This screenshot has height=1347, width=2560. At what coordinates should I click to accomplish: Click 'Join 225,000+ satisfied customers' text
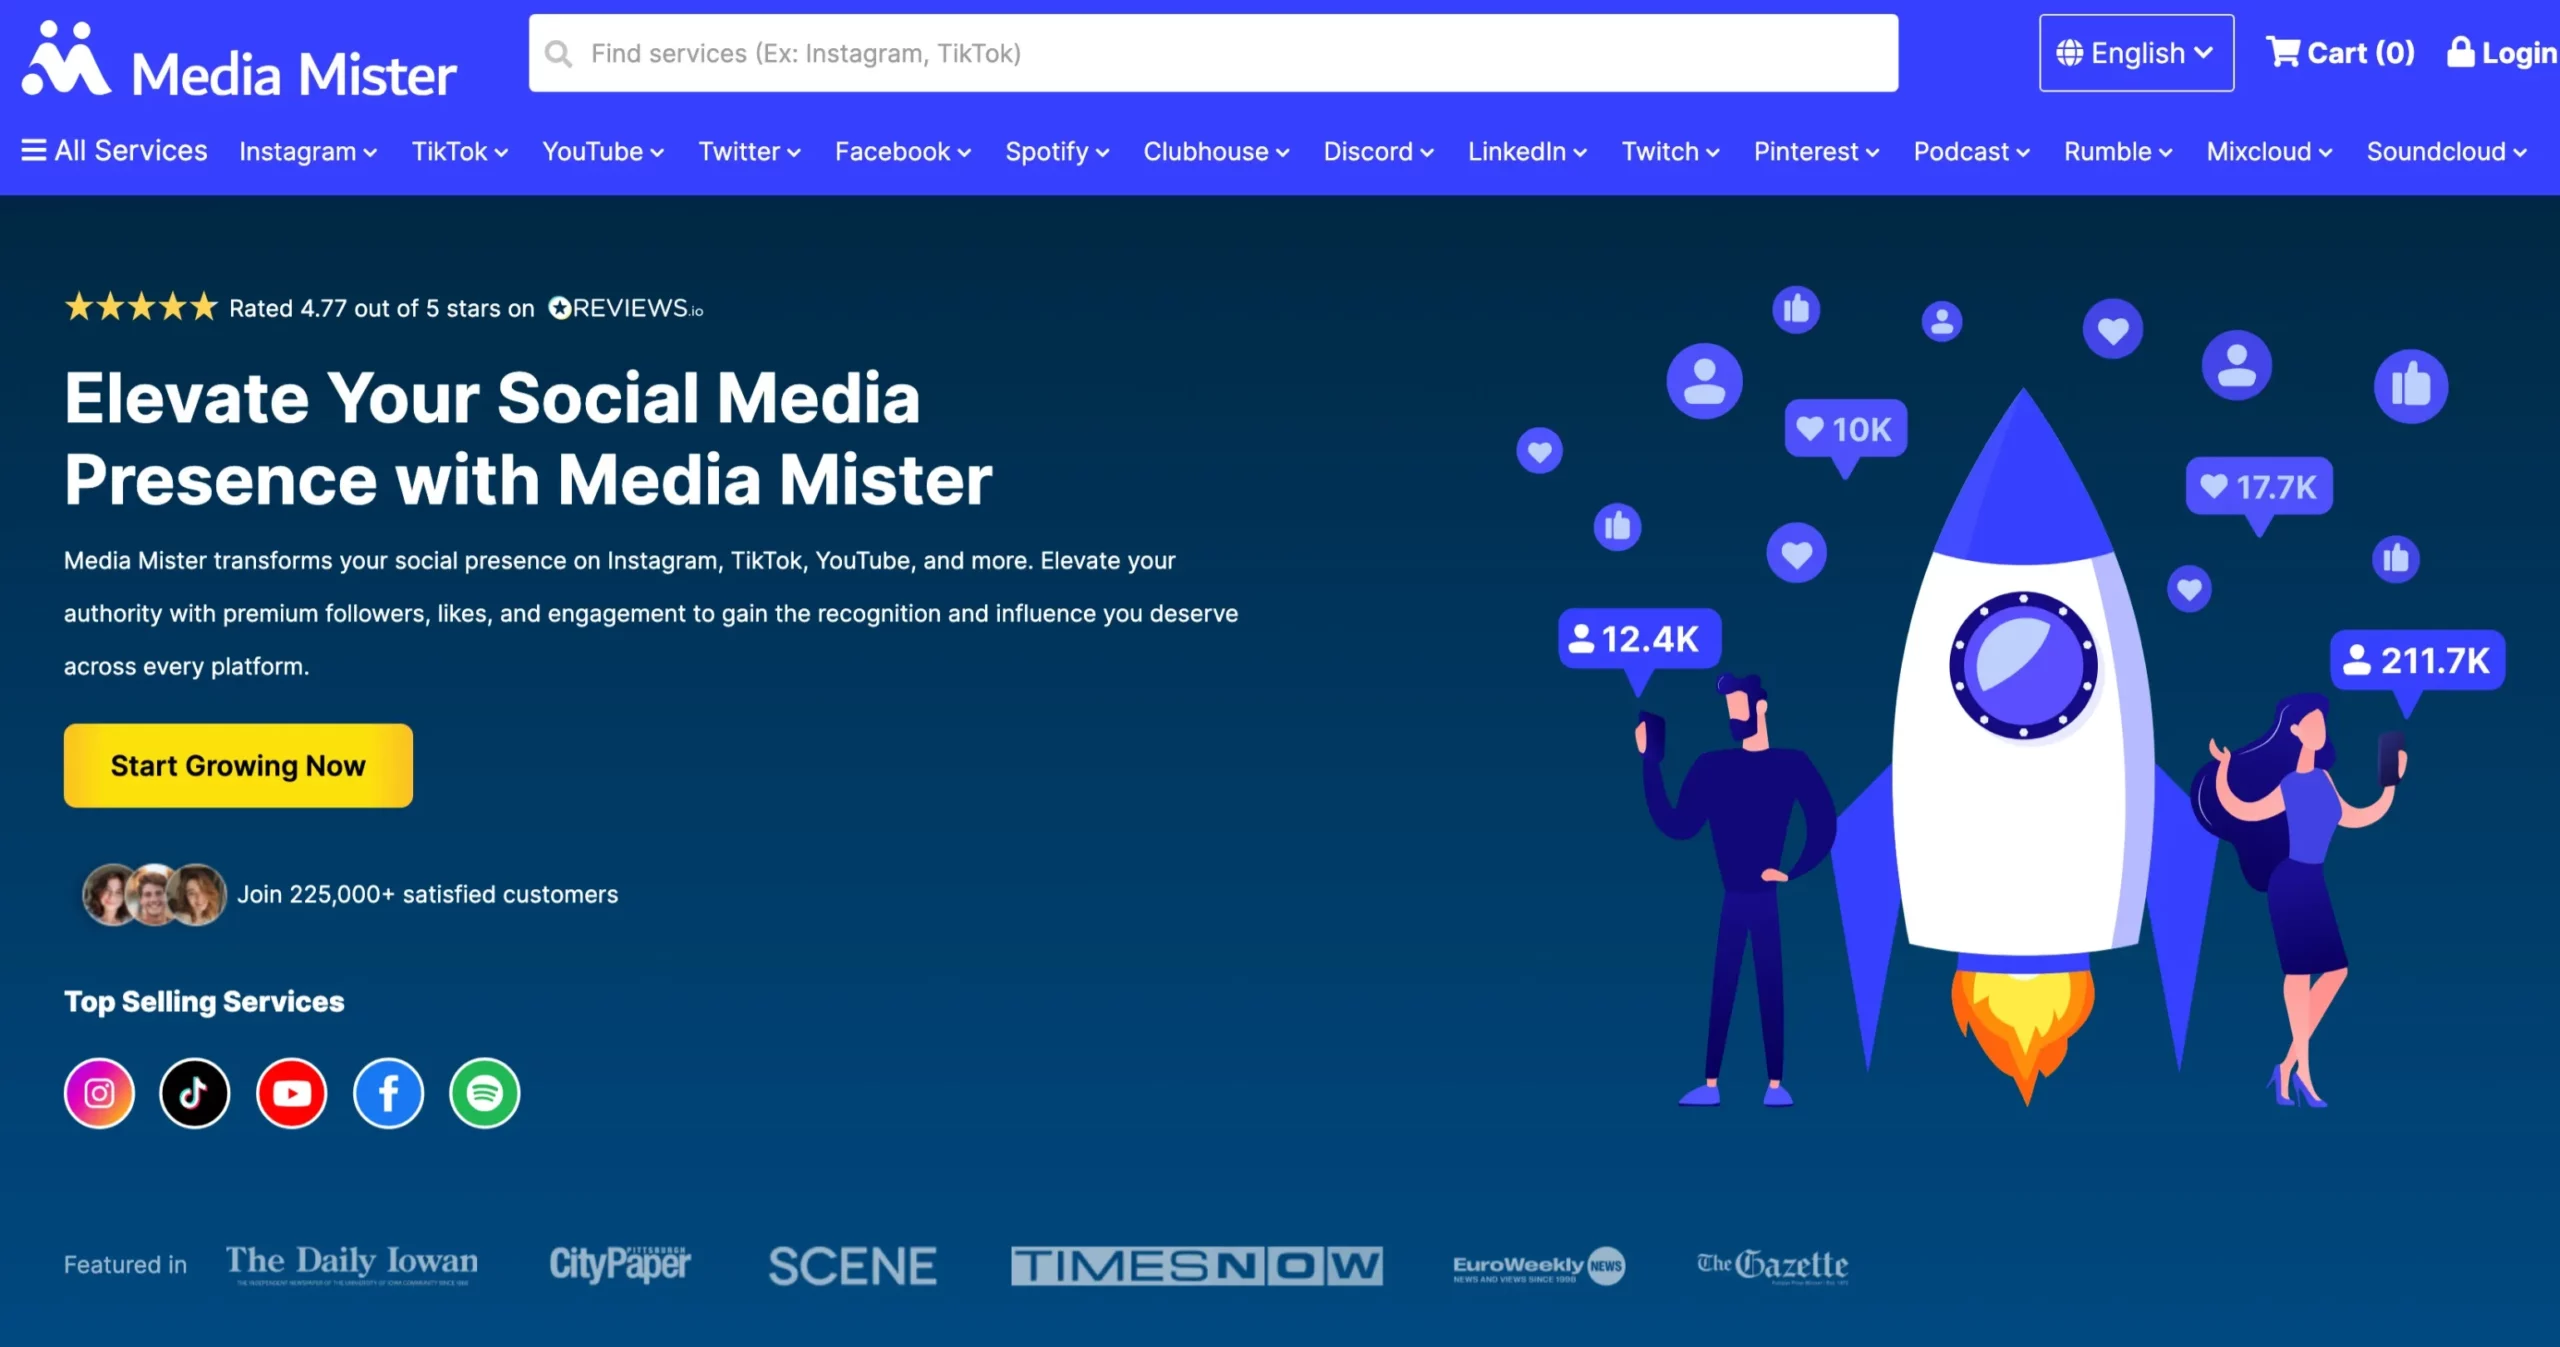[427, 894]
